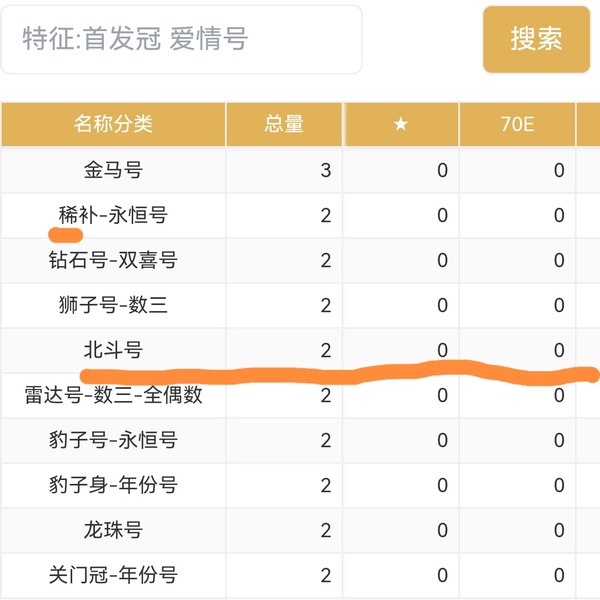Open the 钻石号-双喜号 entry
This screenshot has height=600, width=600.
pos(113,260)
